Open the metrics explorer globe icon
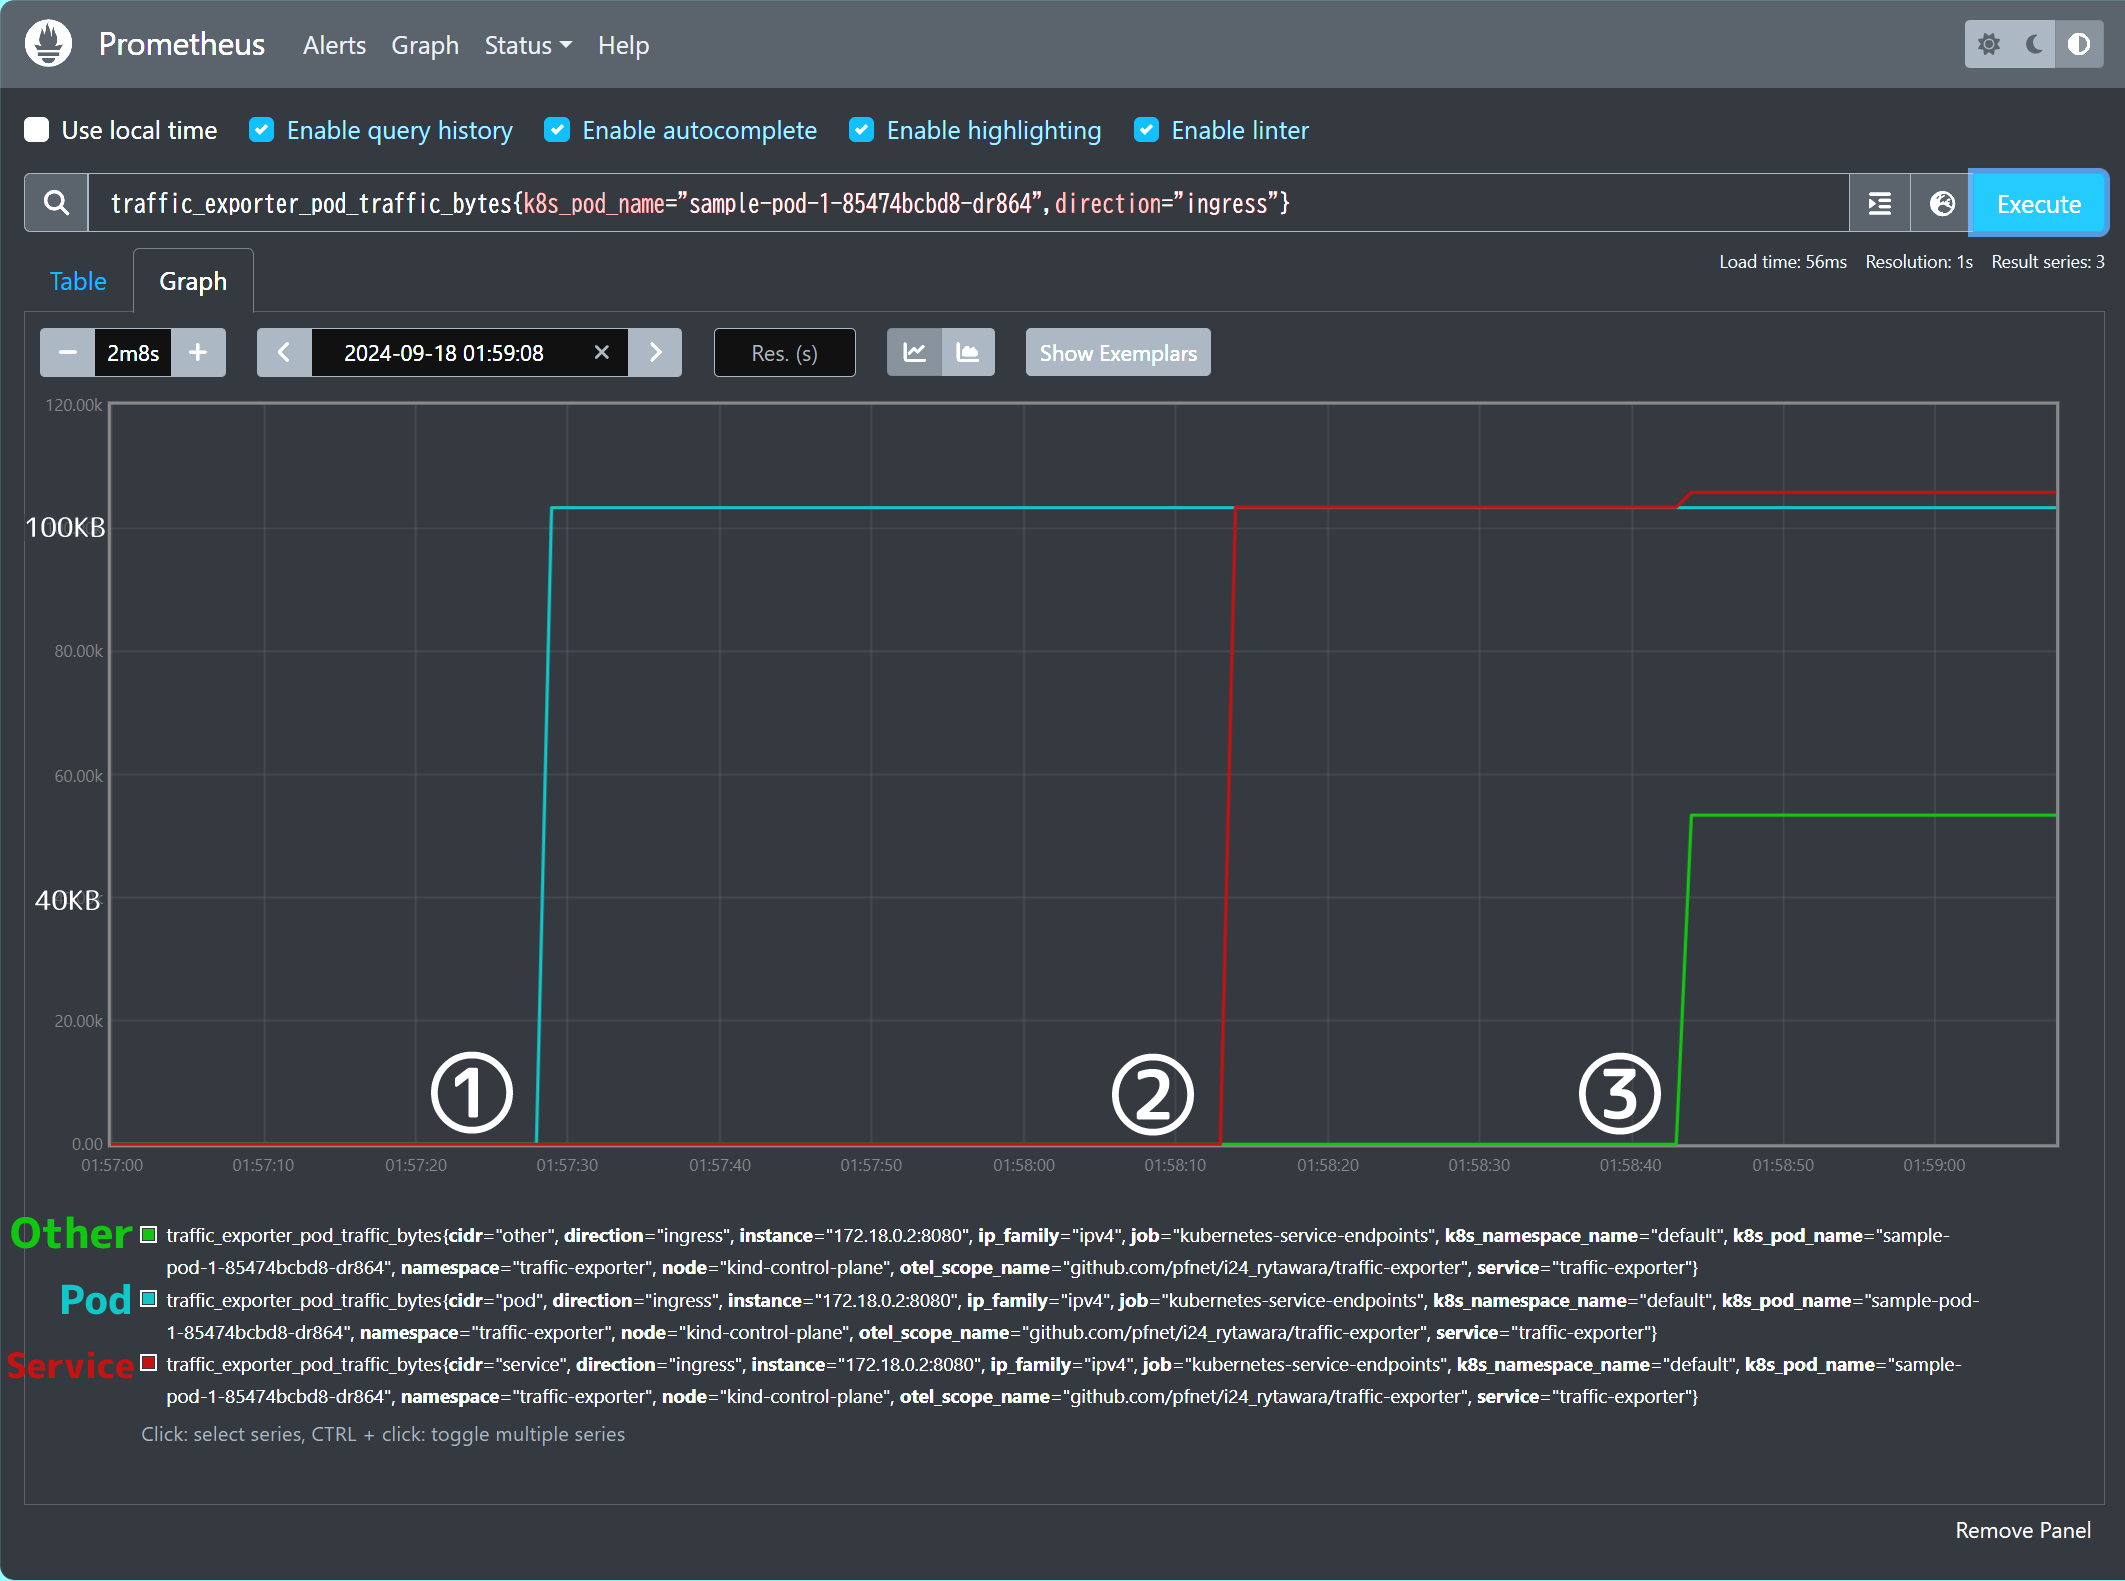2125x1581 pixels. pyautogui.click(x=1941, y=204)
